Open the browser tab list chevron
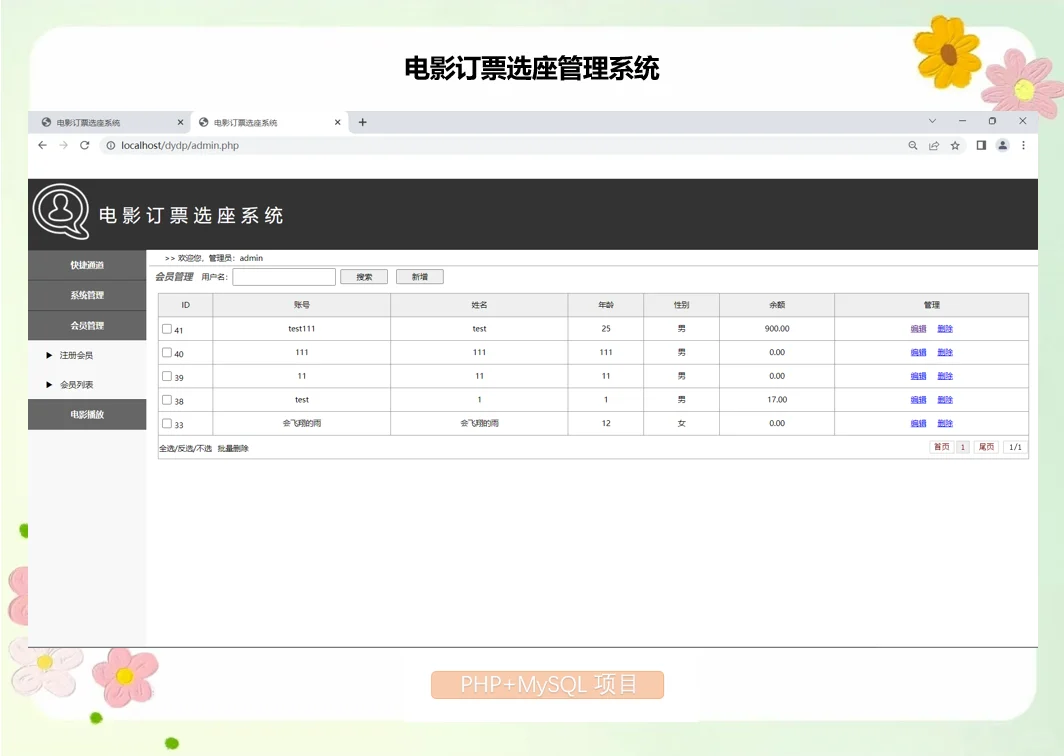Image resolution: width=1064 pixels, height=756 pixels. pyautogui.click(x=933, y=121)
